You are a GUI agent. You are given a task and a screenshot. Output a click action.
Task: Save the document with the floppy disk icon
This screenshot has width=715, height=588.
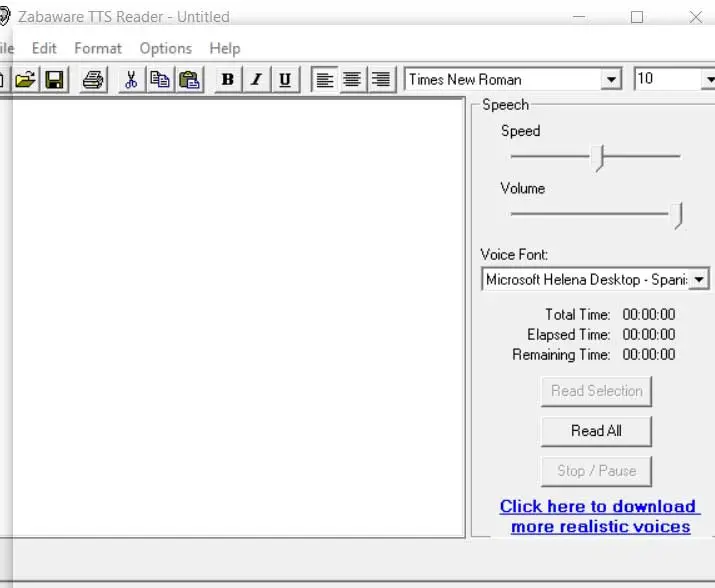click(54, 80)
